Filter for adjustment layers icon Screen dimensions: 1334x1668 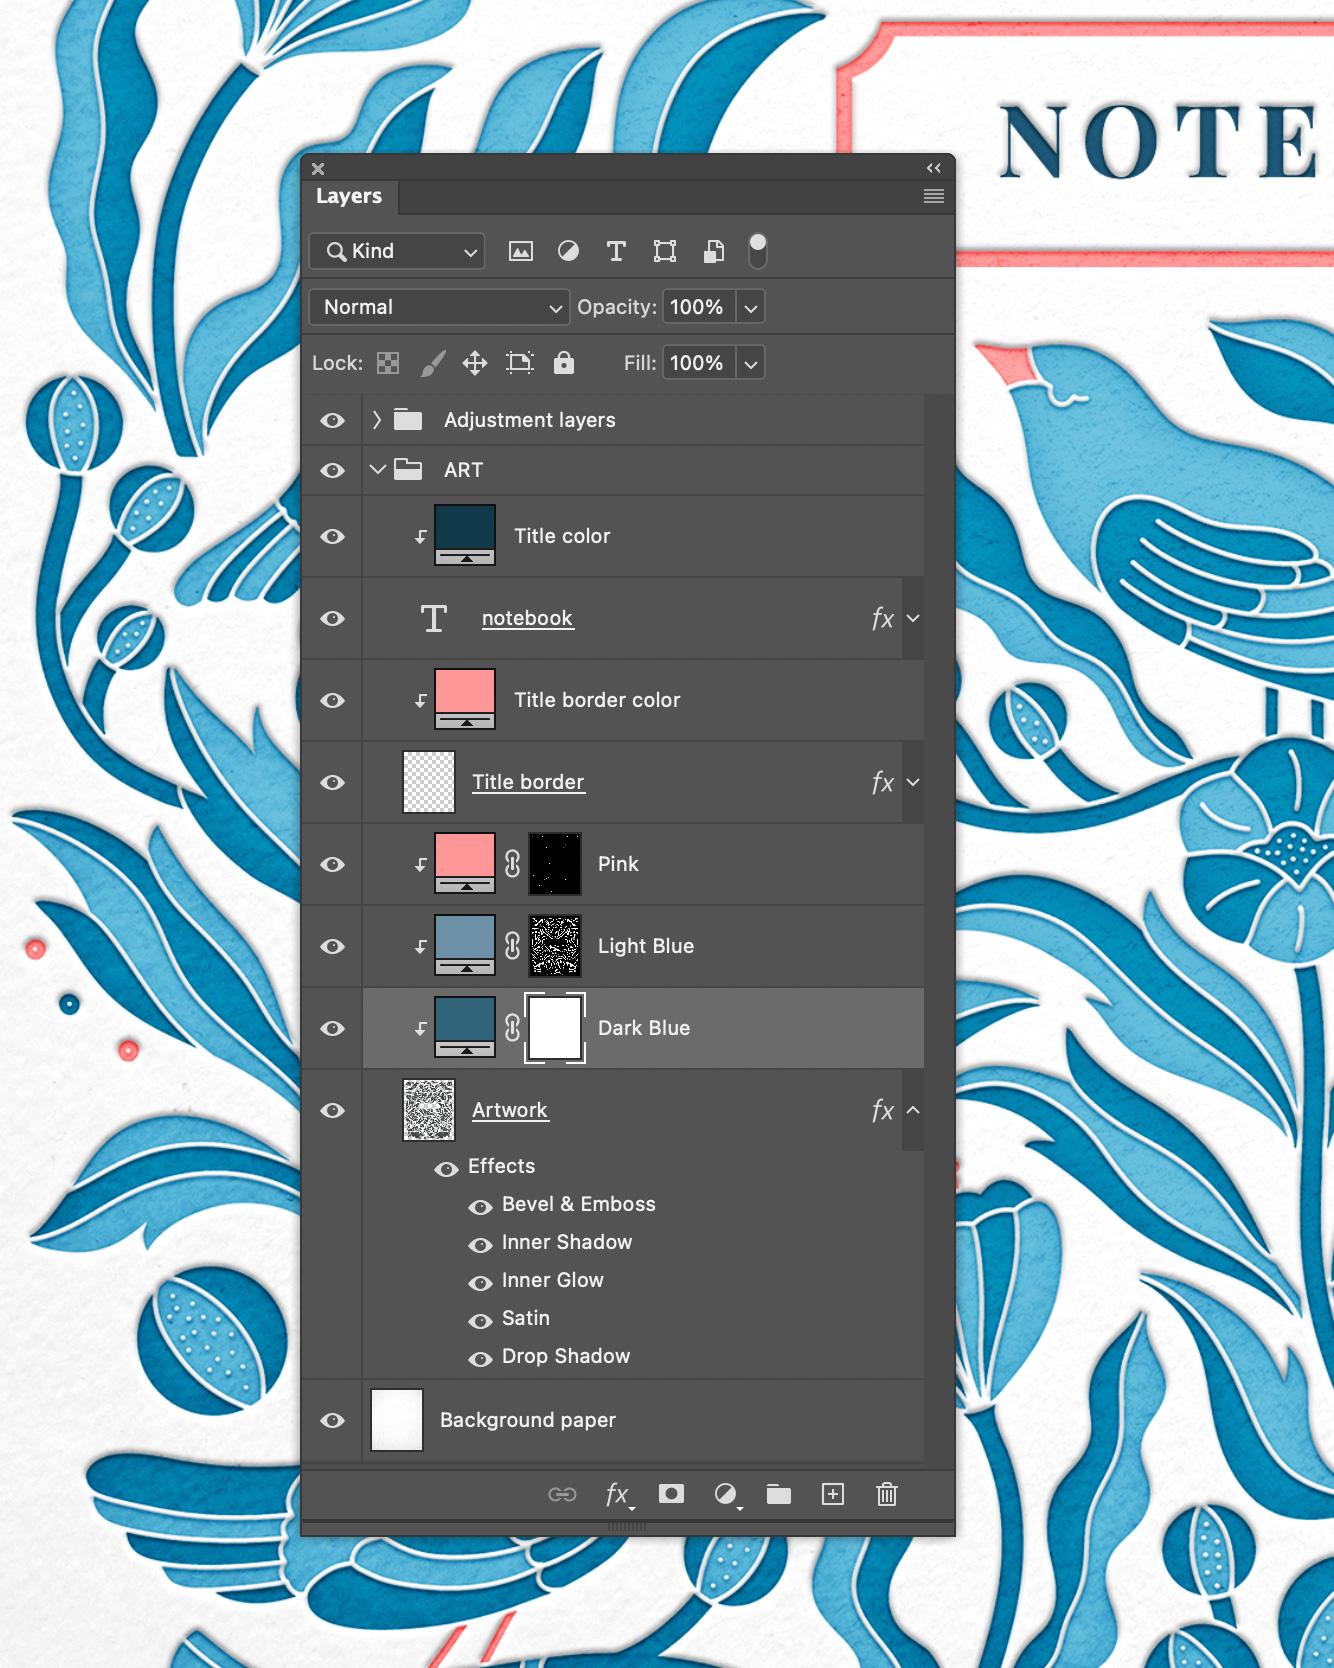[x=568, y=251]
